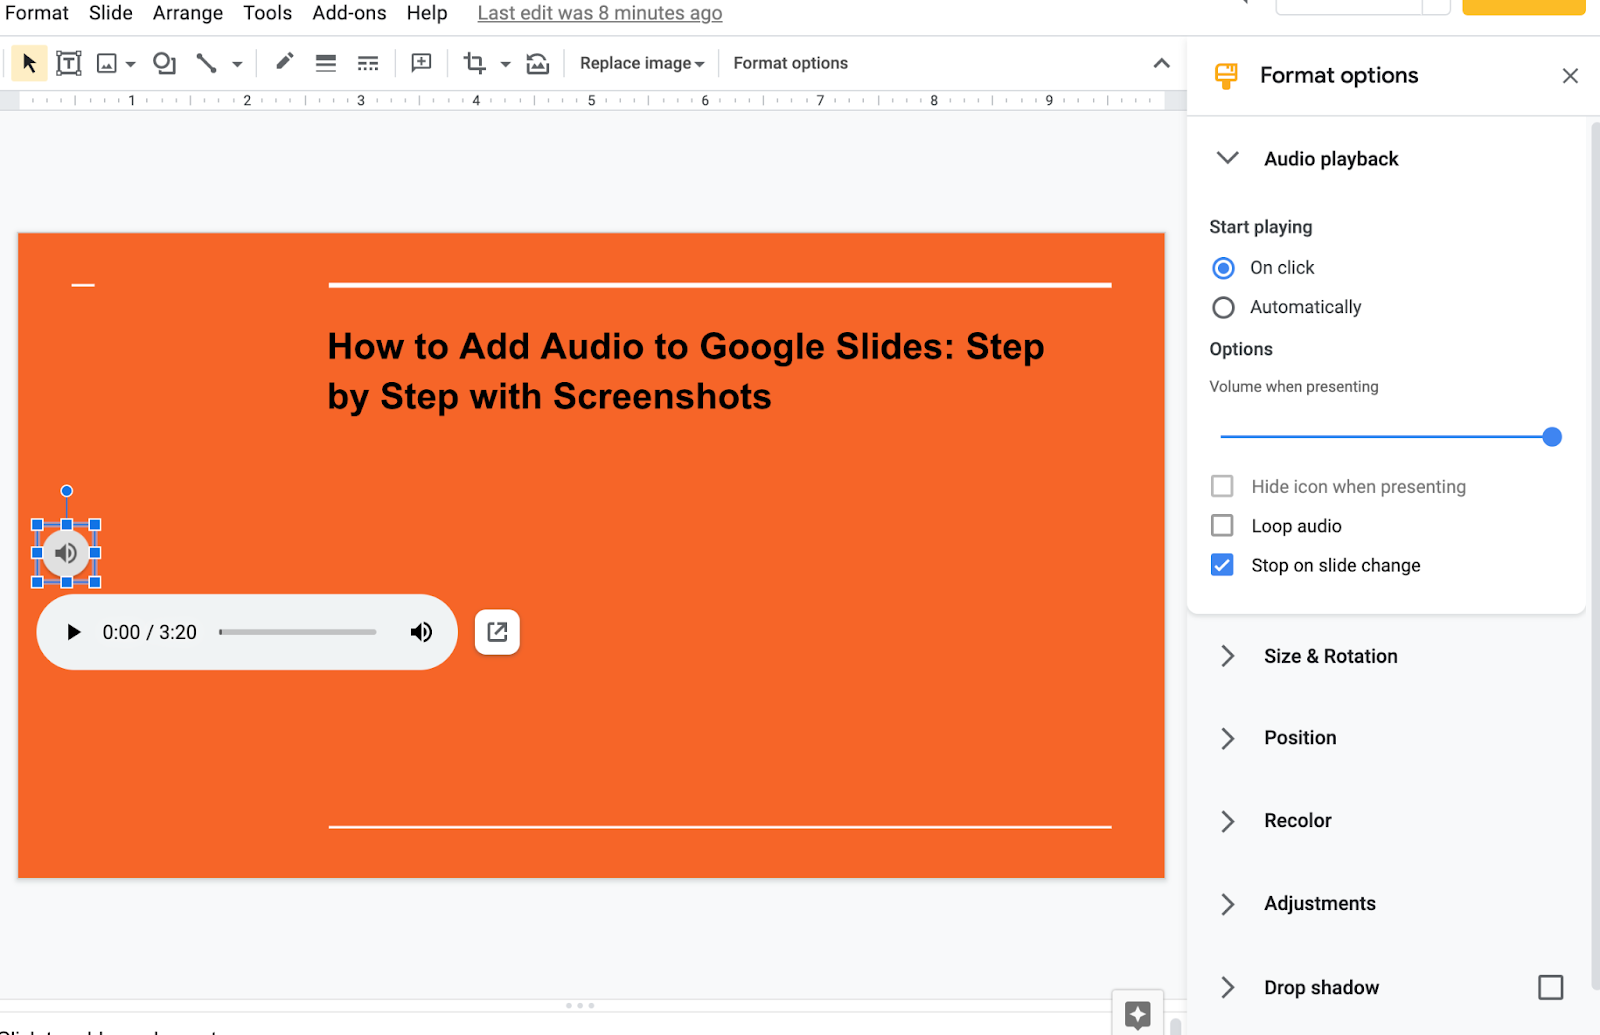Open the Tools menu
Viewport: 1600px width, 1035px height.
[267, 13]
